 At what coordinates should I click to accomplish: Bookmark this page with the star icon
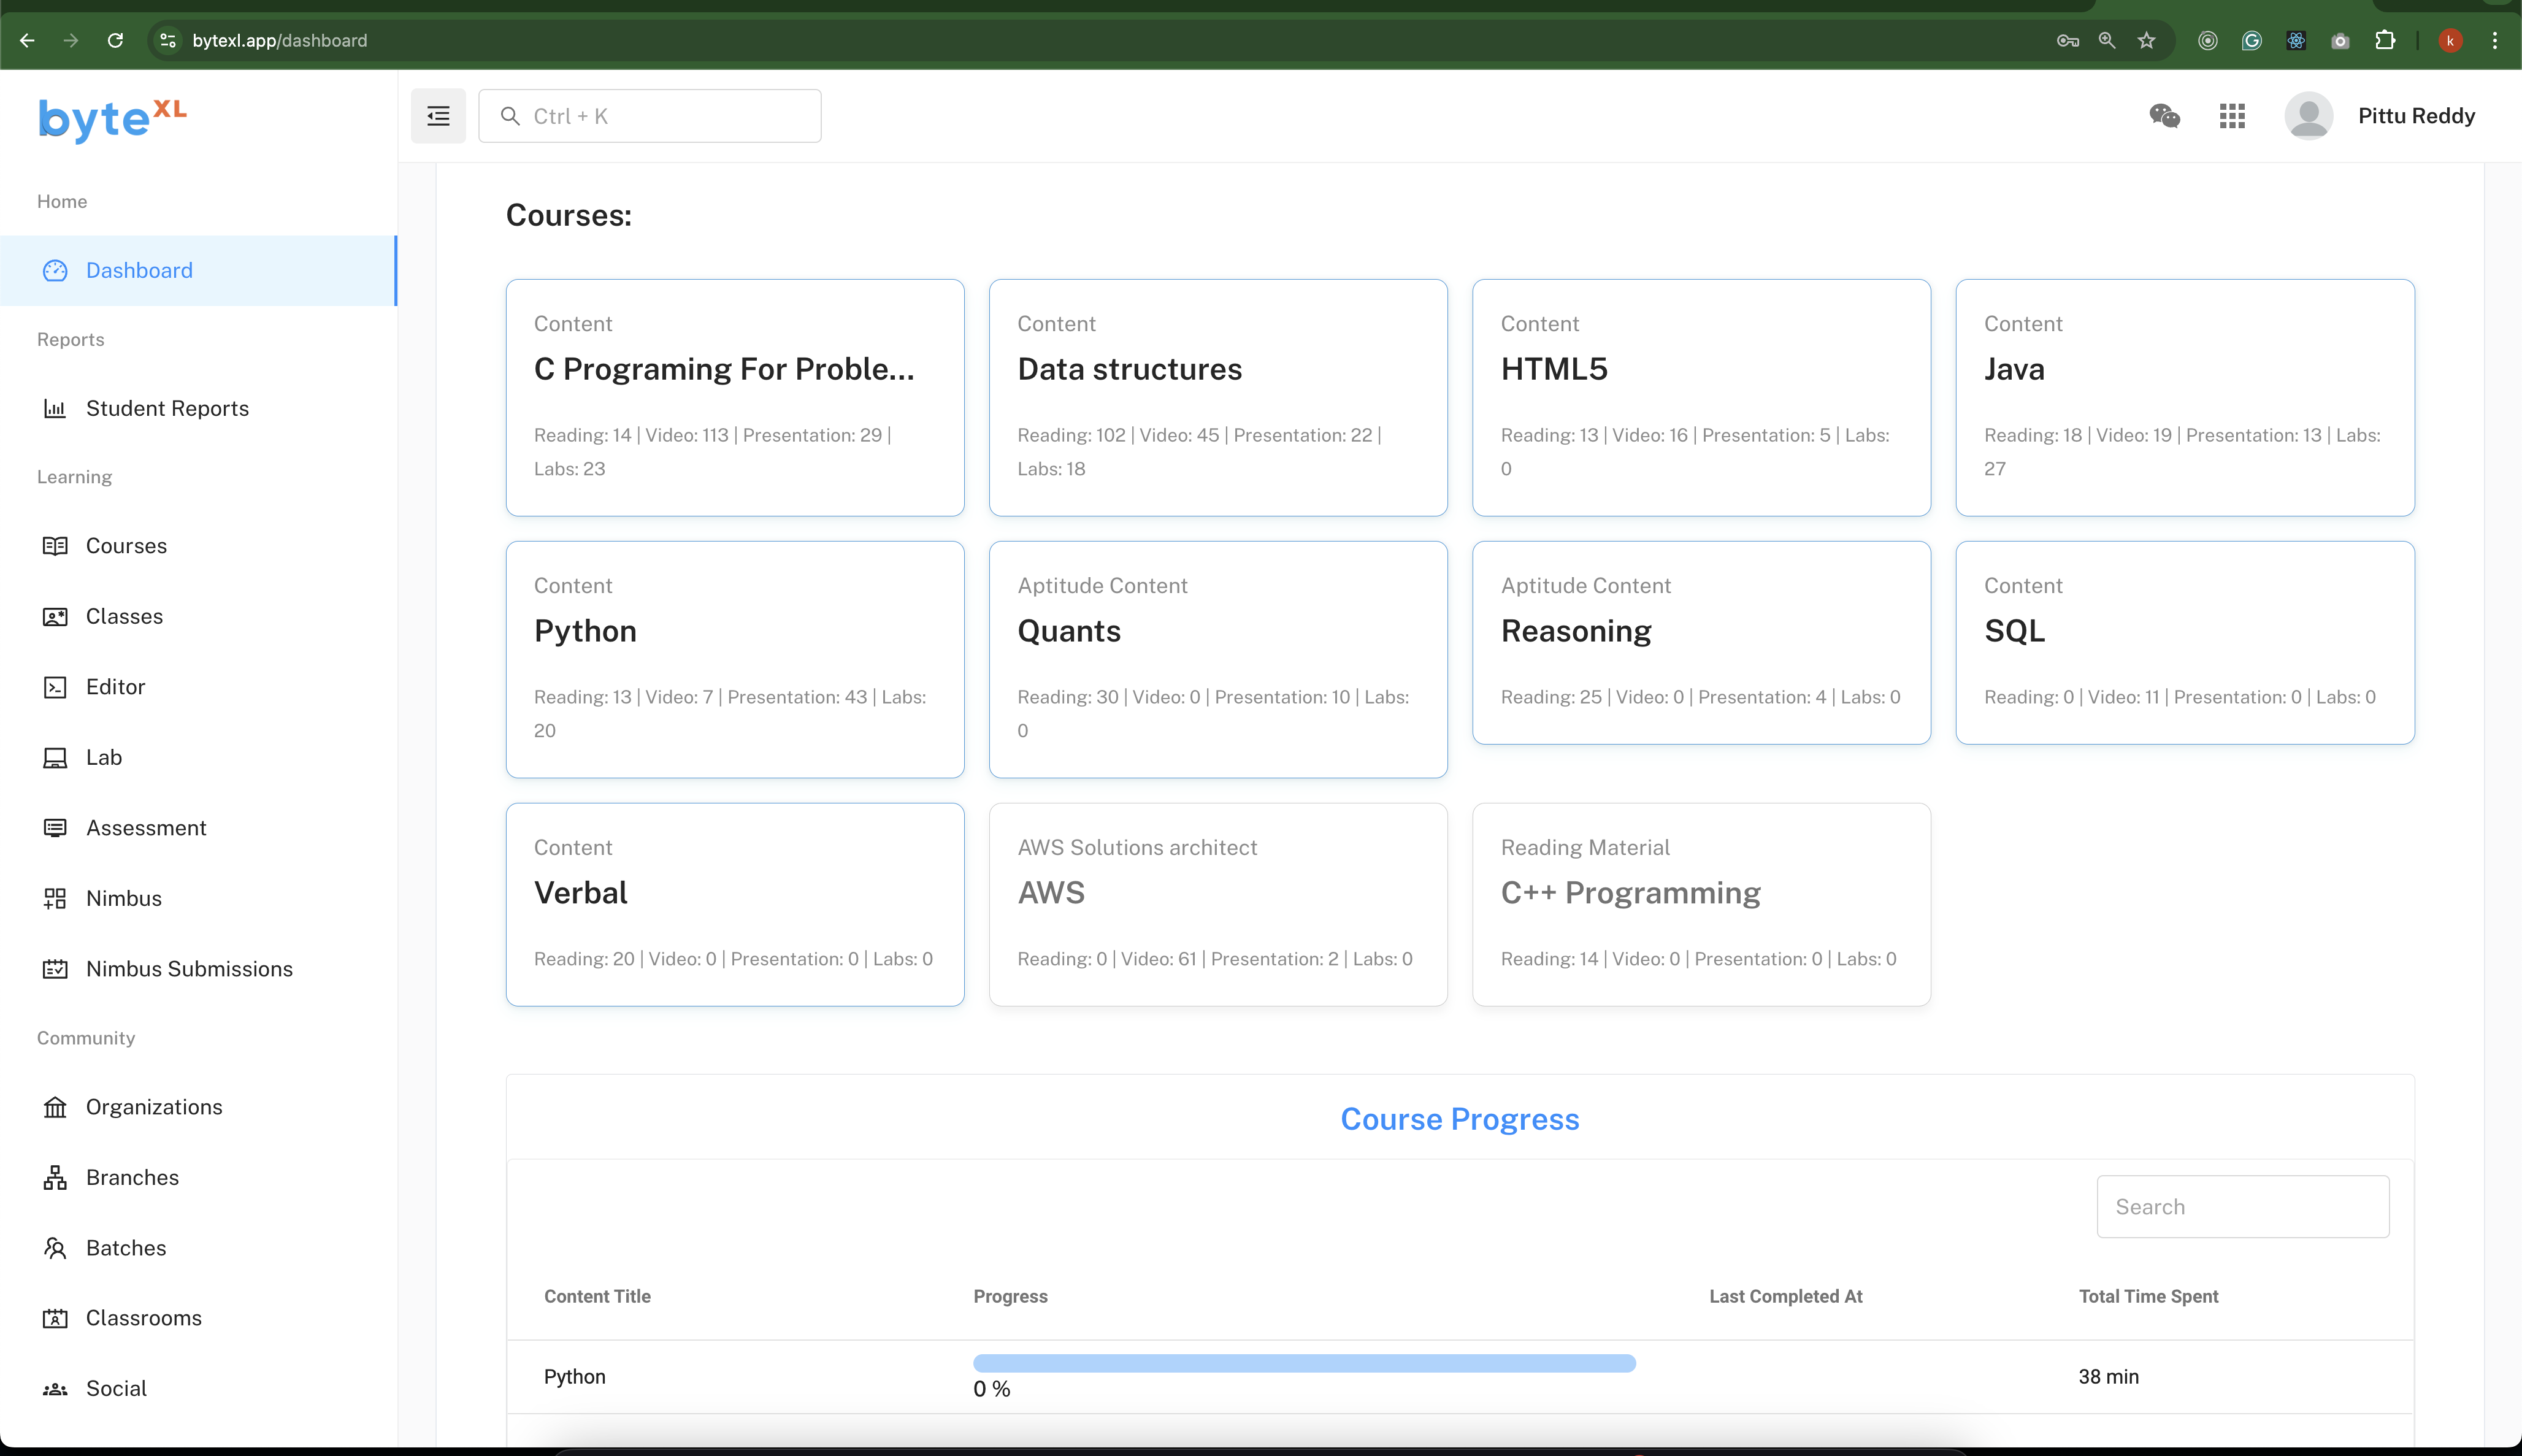(x=2146, y=40)
